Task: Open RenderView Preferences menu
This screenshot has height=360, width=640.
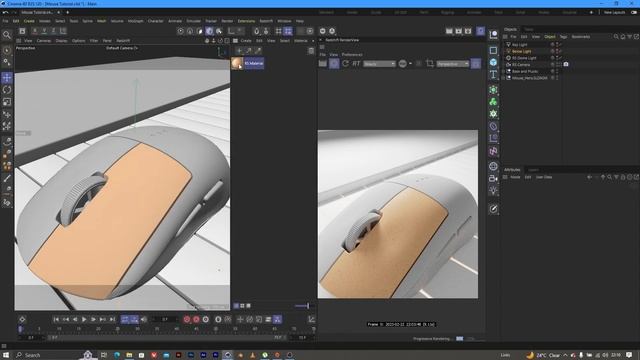Action: point(352,55)
